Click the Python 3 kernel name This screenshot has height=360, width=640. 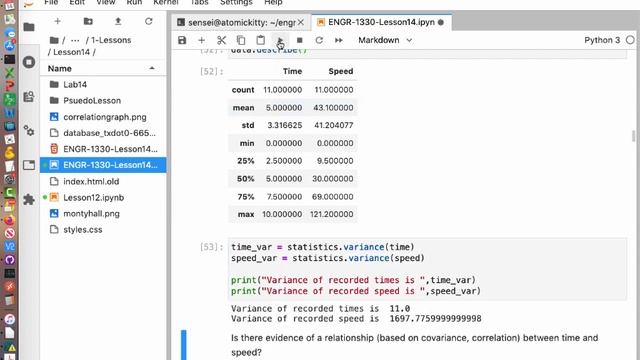[x=602, y=40]
